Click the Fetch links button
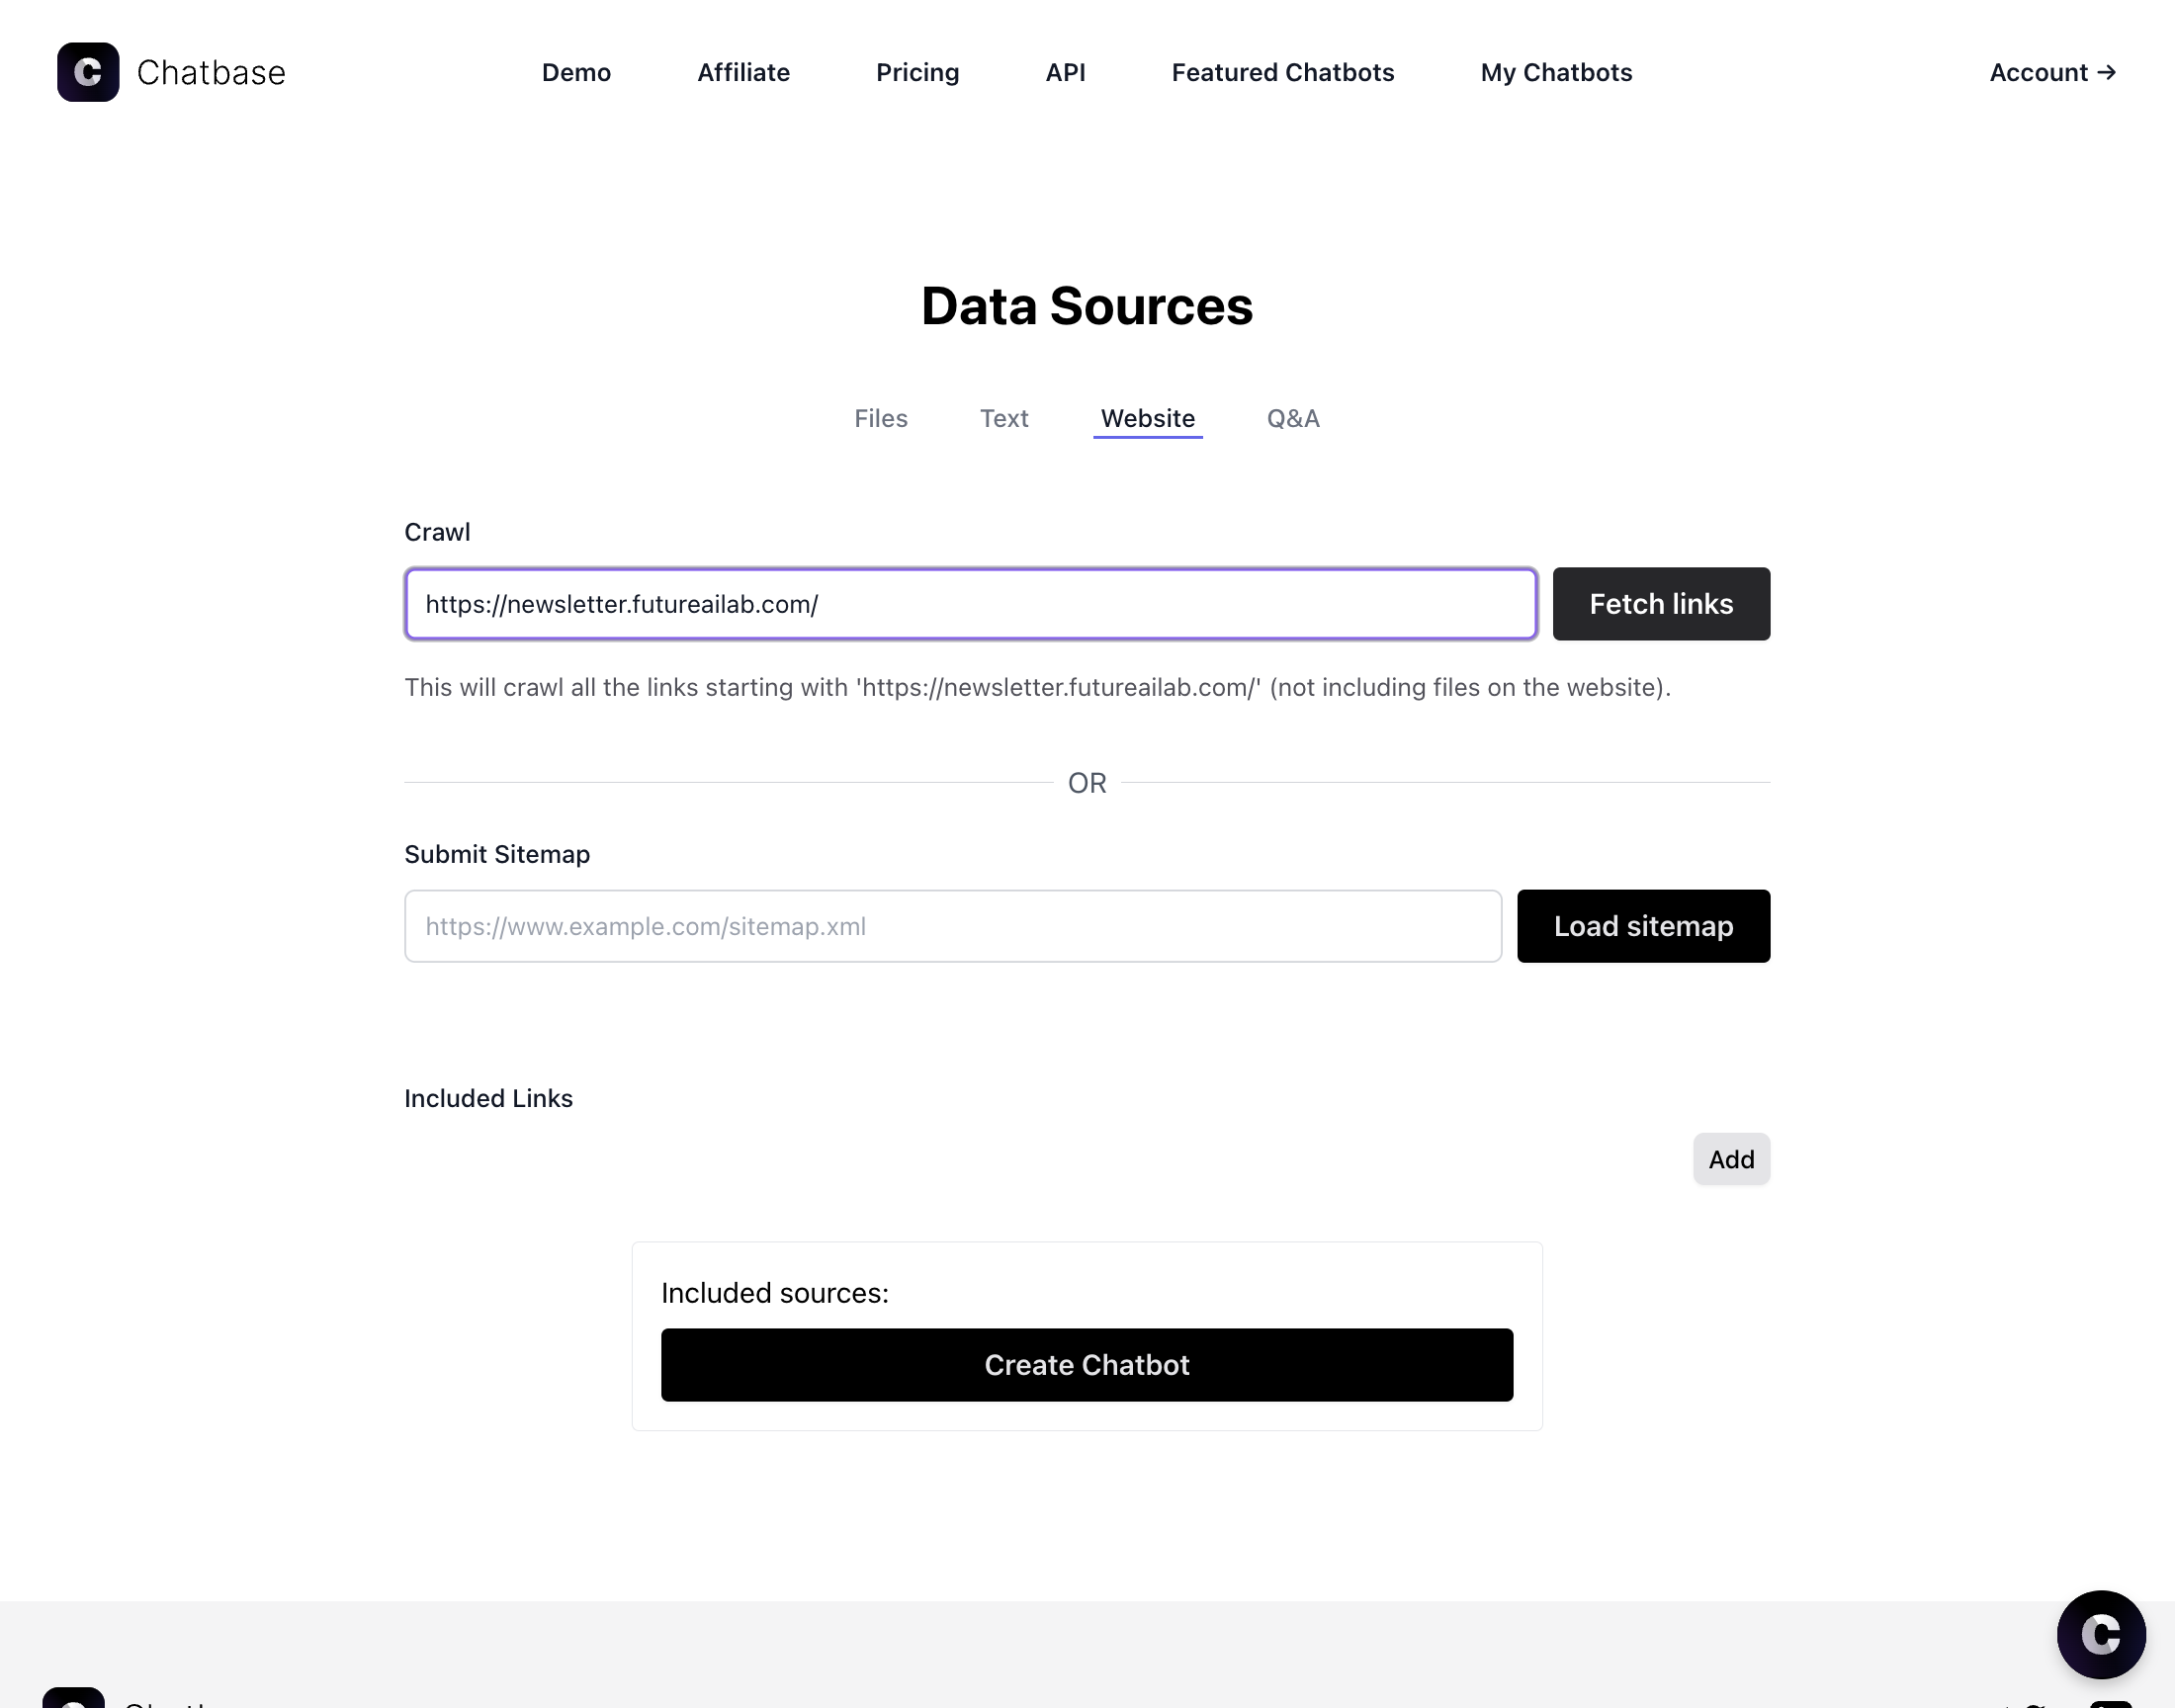Image resolution: width=2175 pixels, height=1708 pixels. coord(1660,604)
